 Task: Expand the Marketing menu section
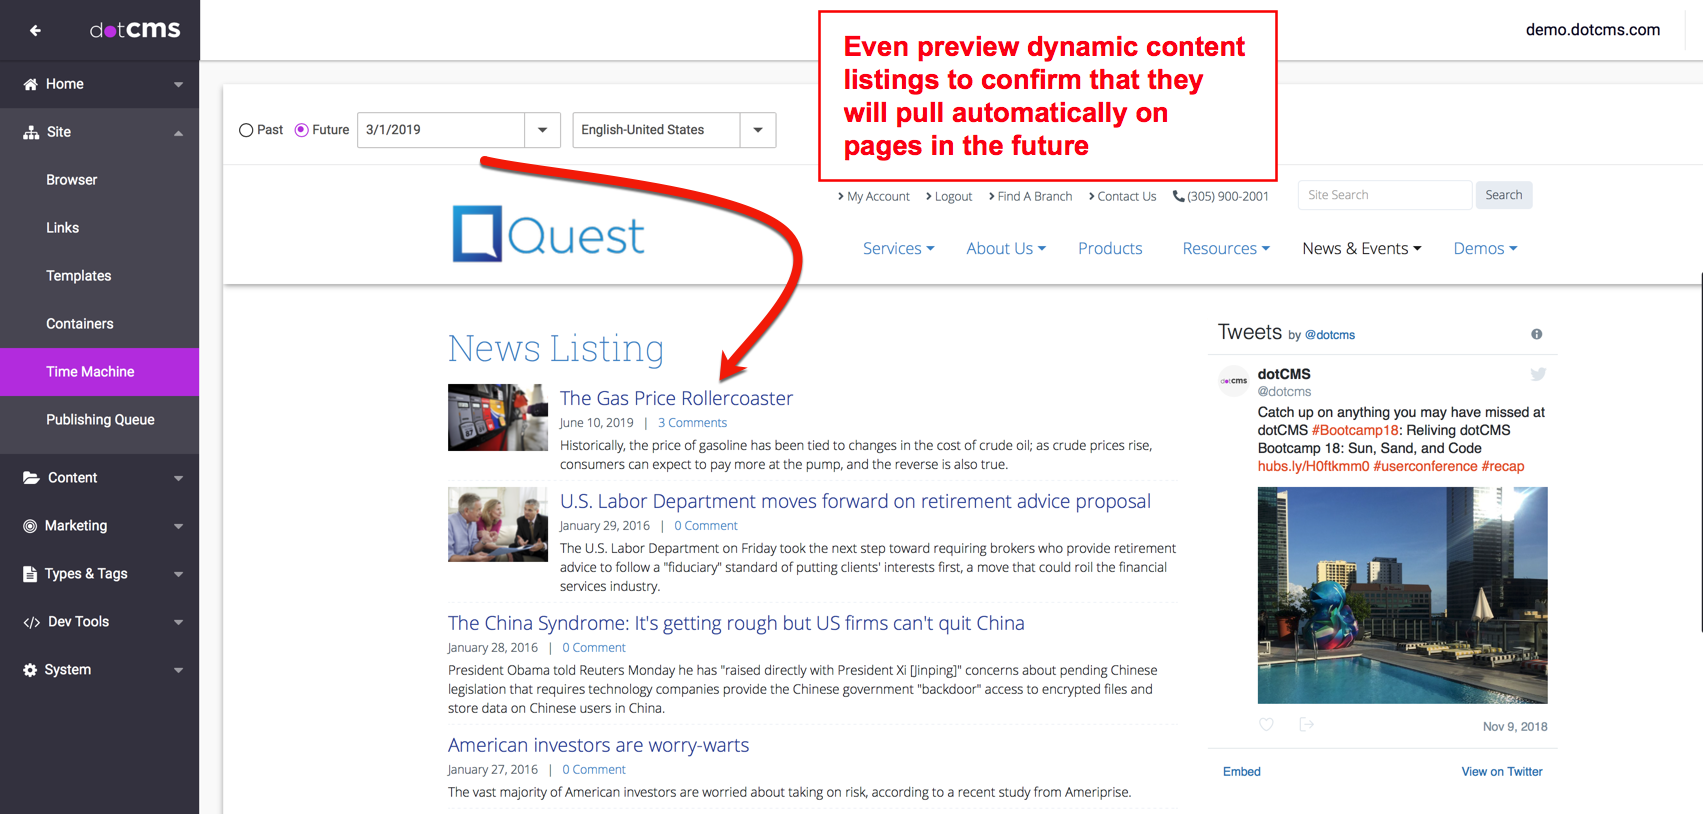(x=178, y=526)
